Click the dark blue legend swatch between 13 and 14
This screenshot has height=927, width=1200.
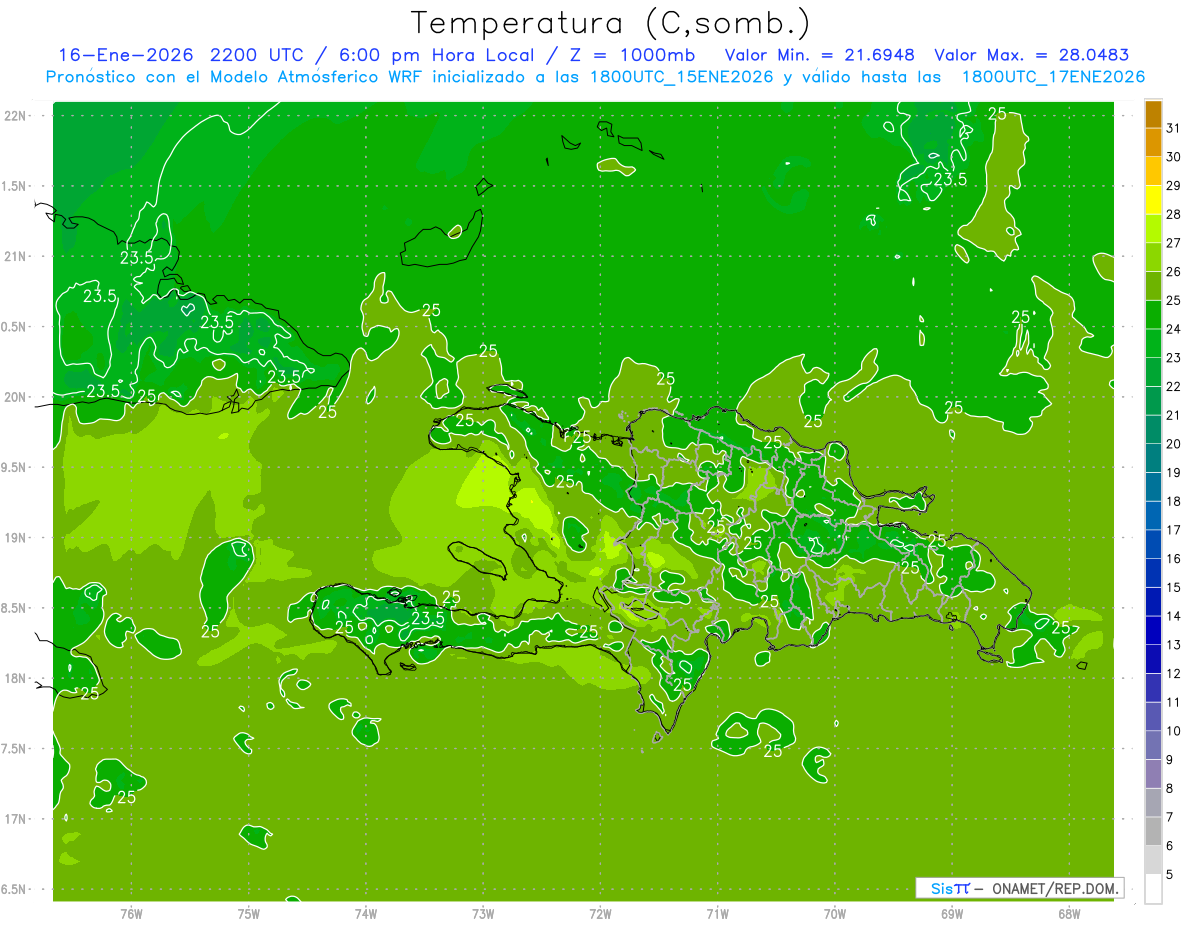tap(1154, 631)
